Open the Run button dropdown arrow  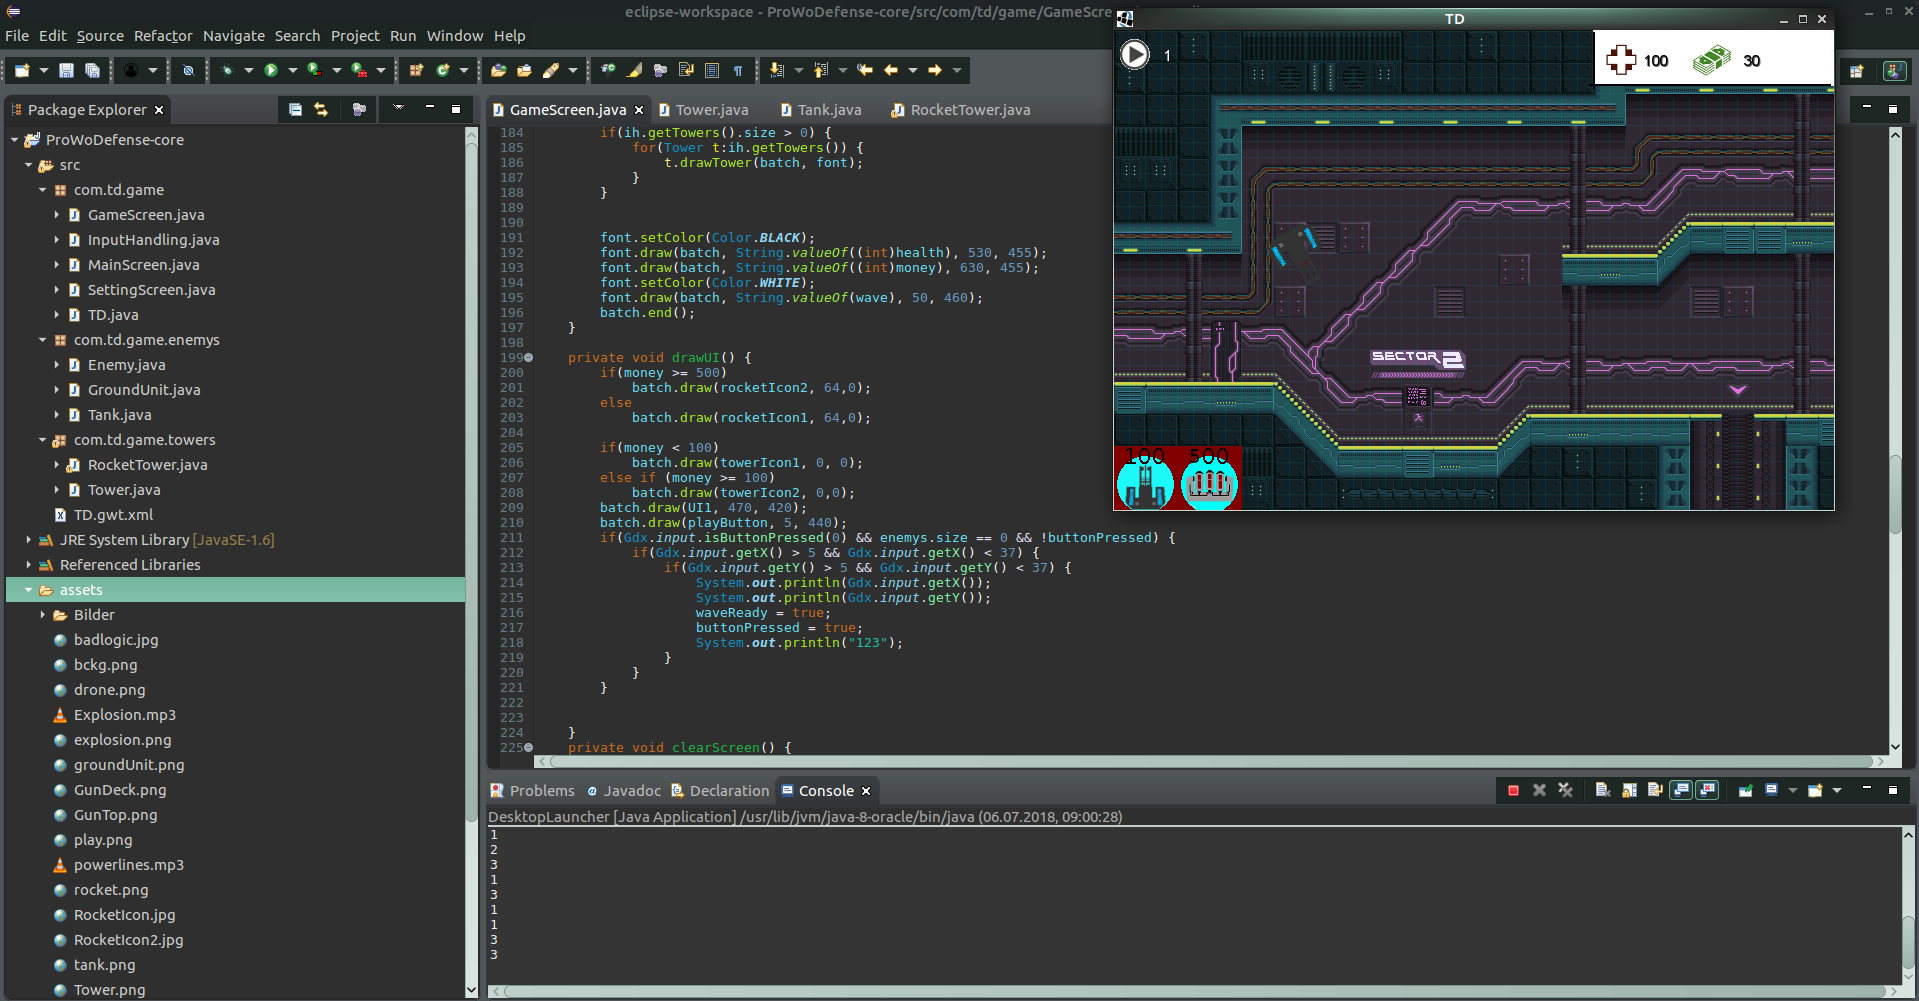point(292,70)
